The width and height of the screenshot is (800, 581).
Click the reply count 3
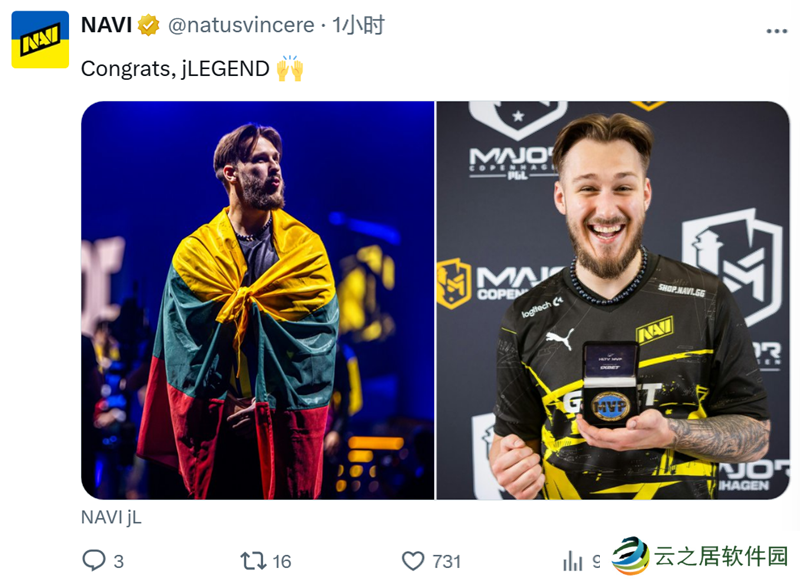click(x=118, y=562)
